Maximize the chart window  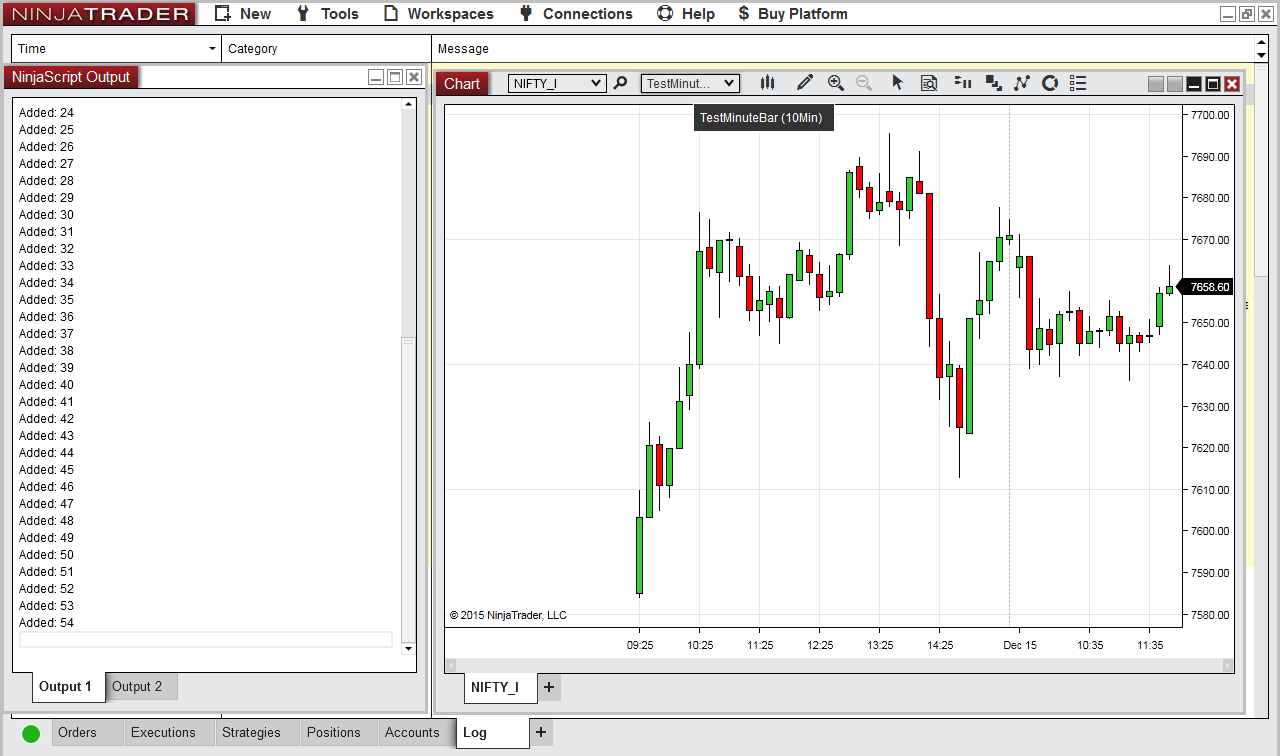coord(1213,84)
